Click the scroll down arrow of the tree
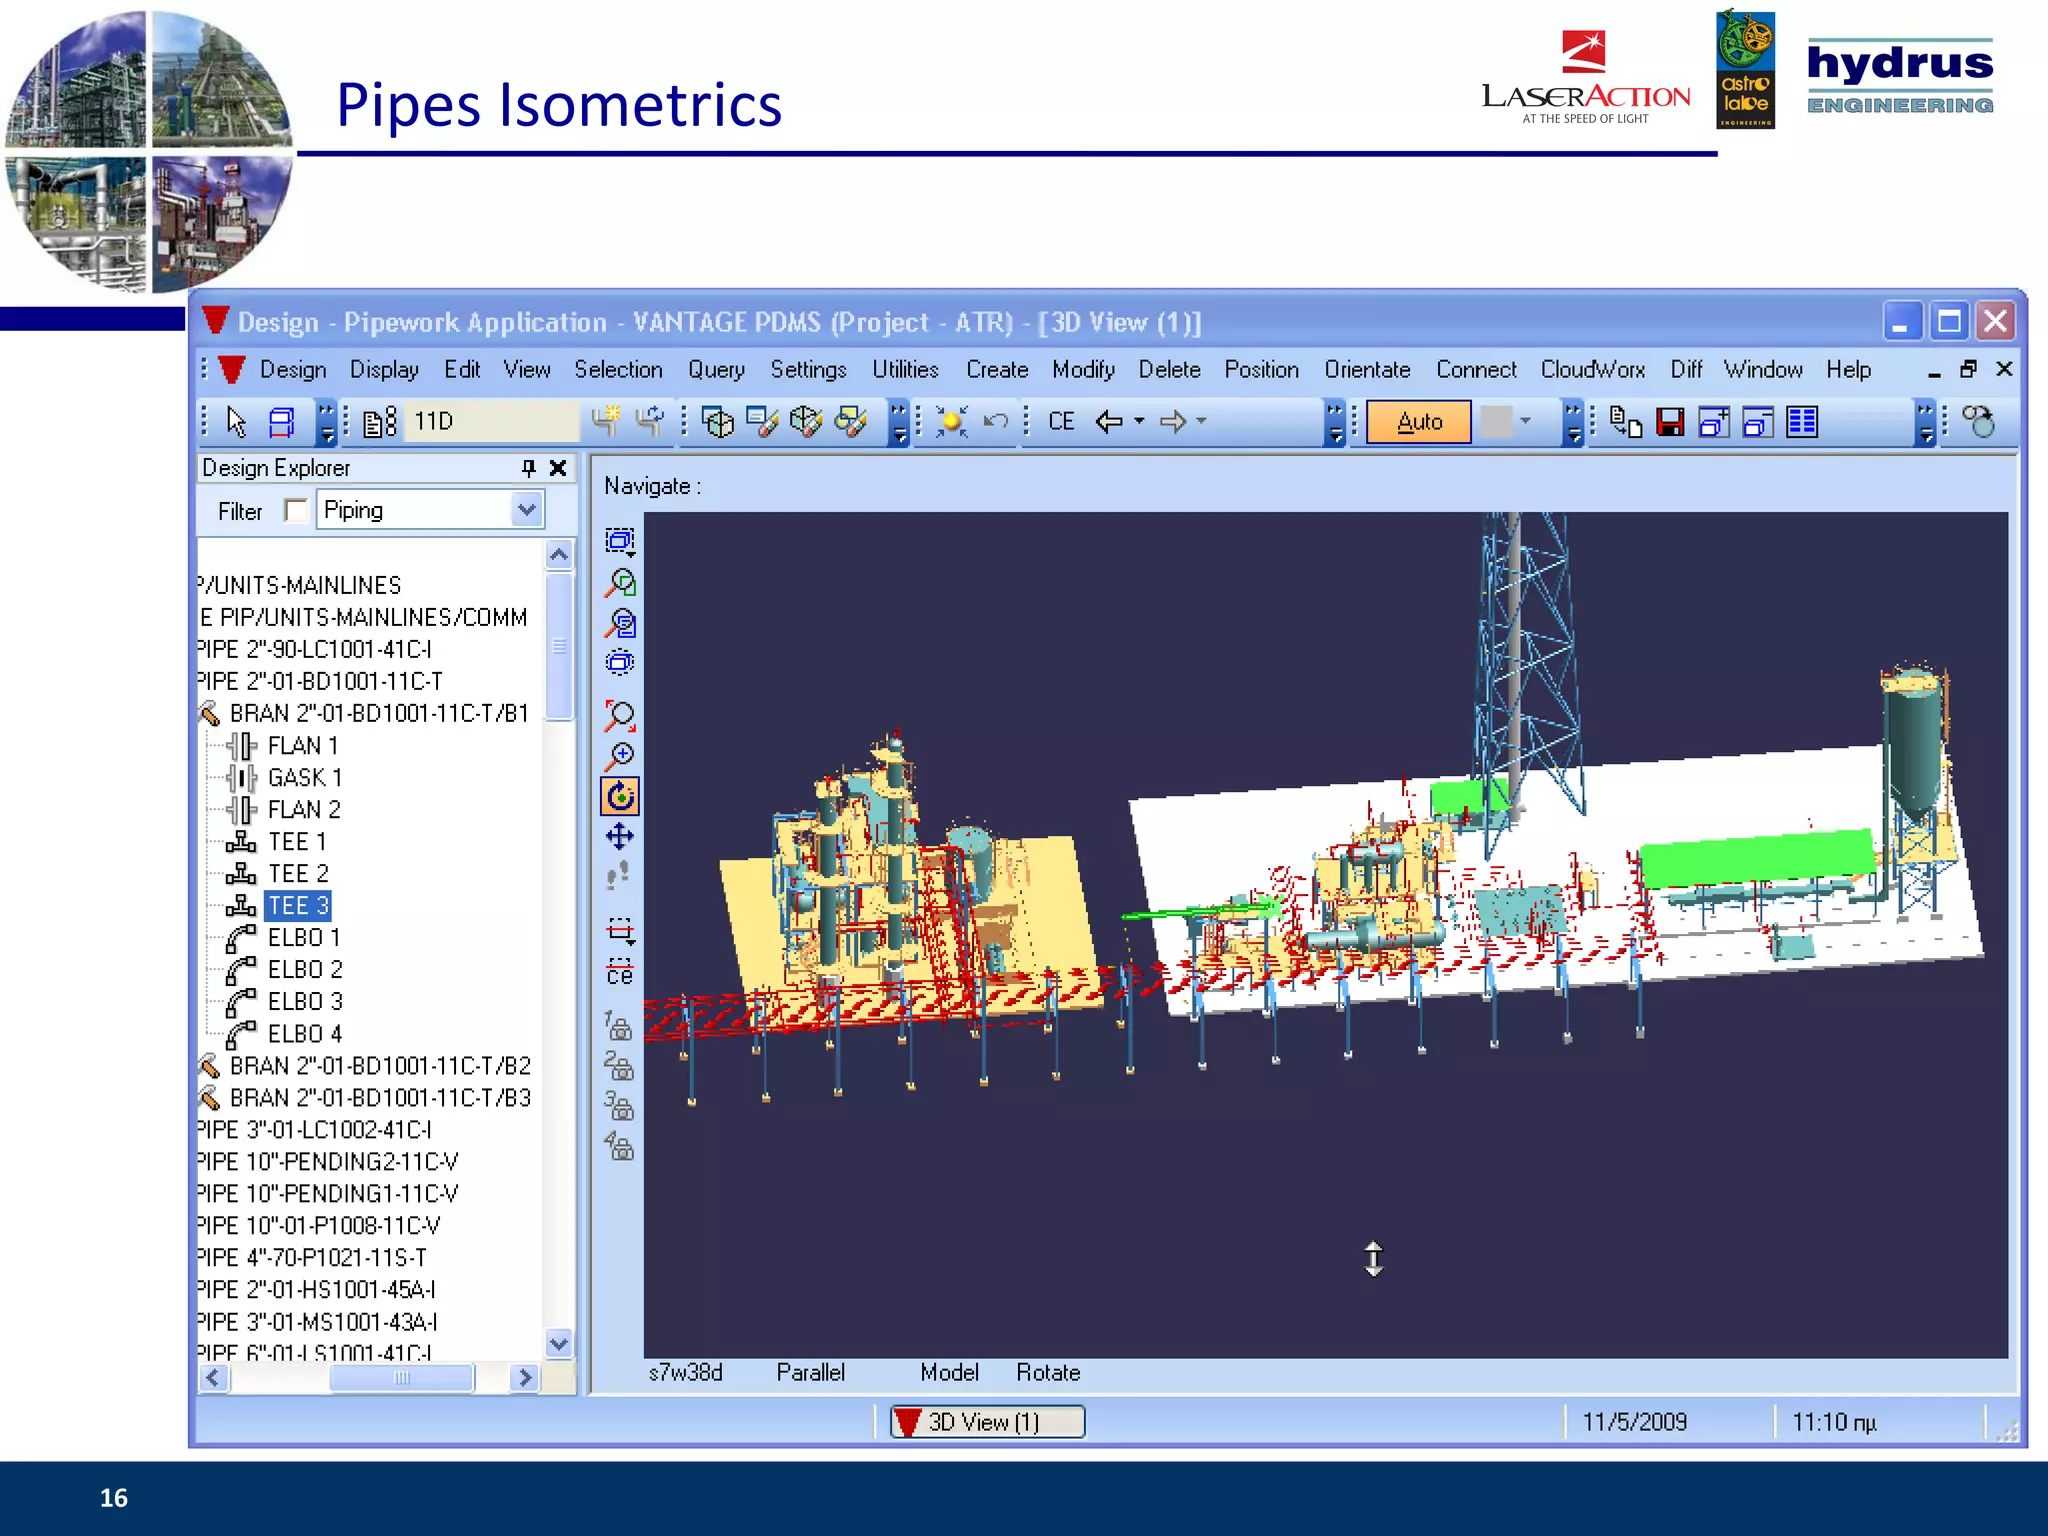2048x1536 pixels. [559, 1344]
